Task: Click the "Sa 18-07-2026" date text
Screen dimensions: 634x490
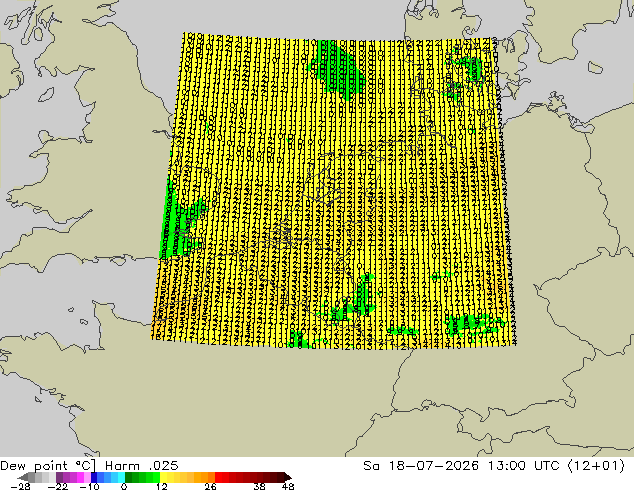Action: coord(421,466)
